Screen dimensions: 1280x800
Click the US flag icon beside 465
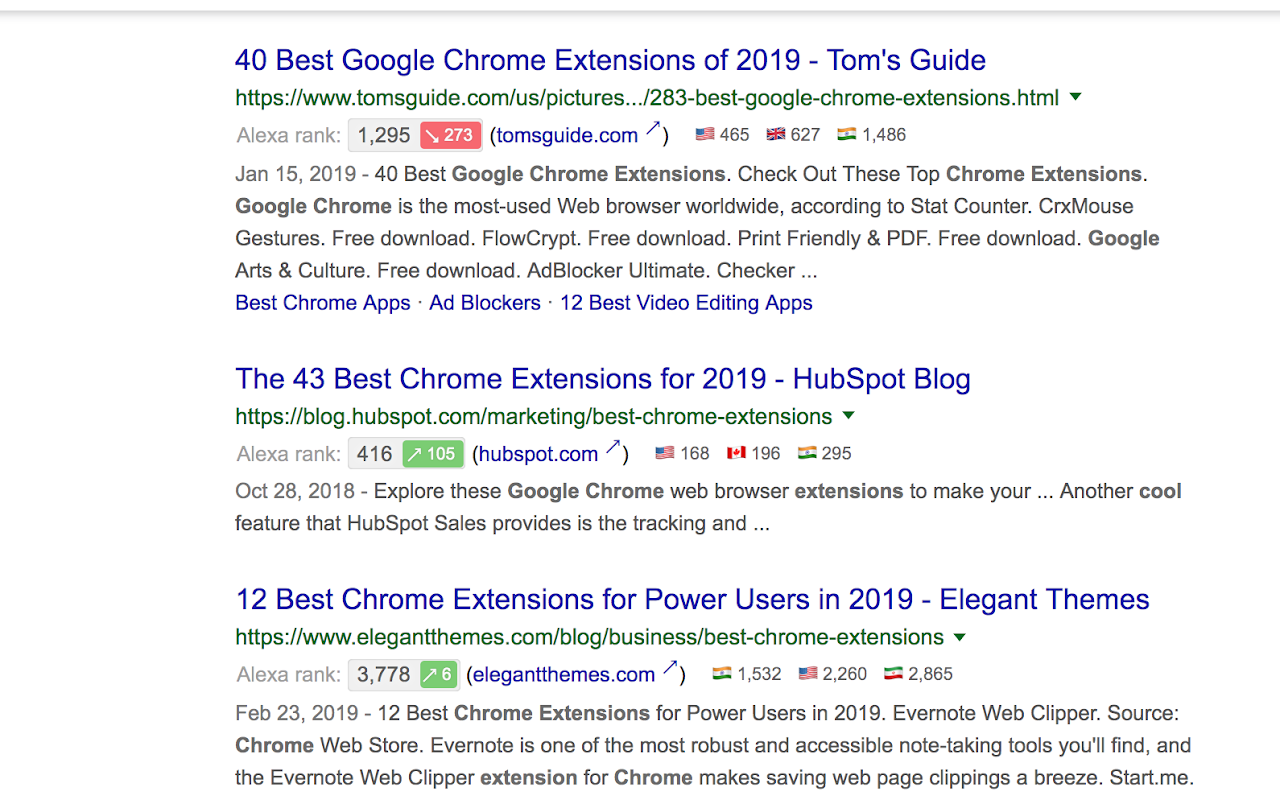point(705,134)
